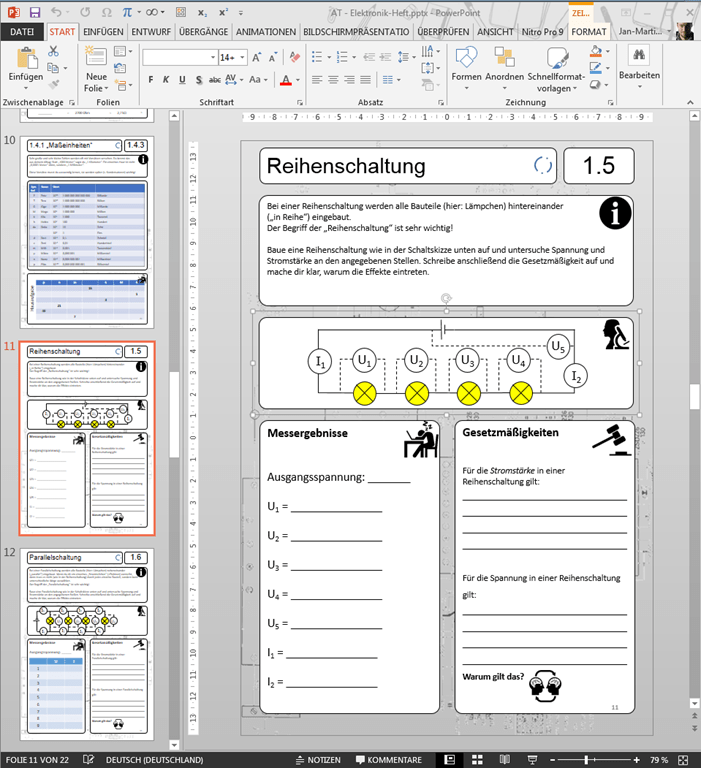This screenshot has width=701, height=768.
Task: Select slide 12 thumbnail Parallelschaltung
Action: pyautogui.click(x=87, y=644)
